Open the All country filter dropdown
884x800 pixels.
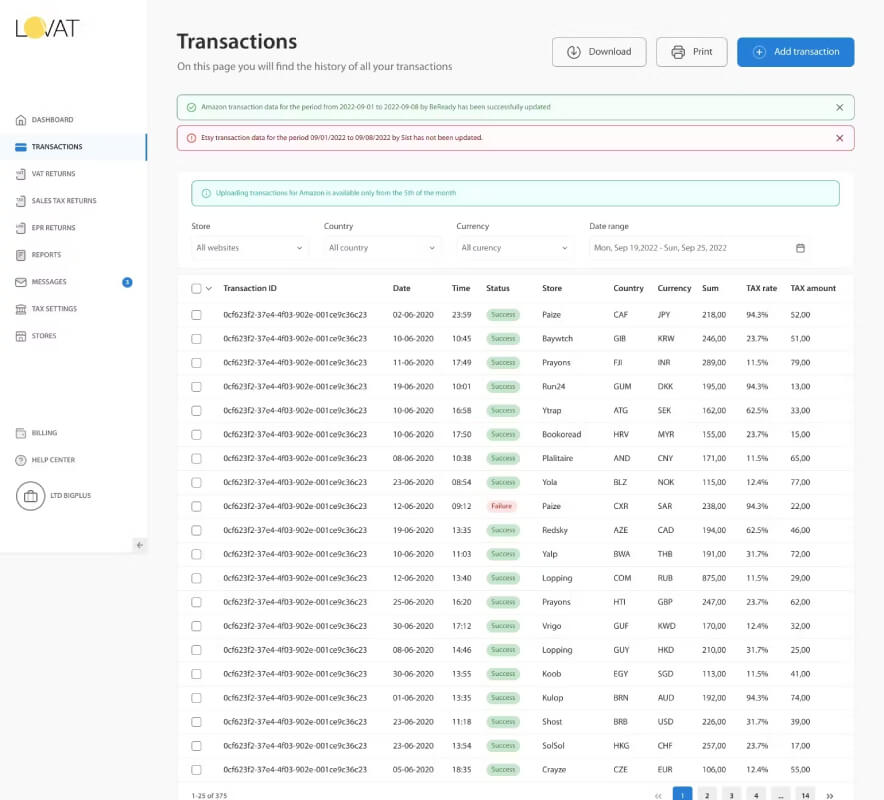pos(382,248)
